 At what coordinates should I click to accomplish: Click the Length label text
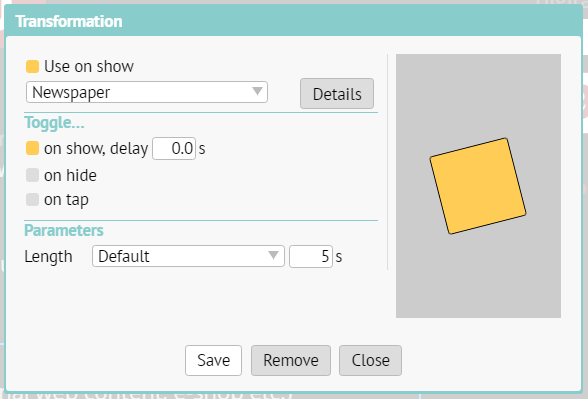point(48,256)
